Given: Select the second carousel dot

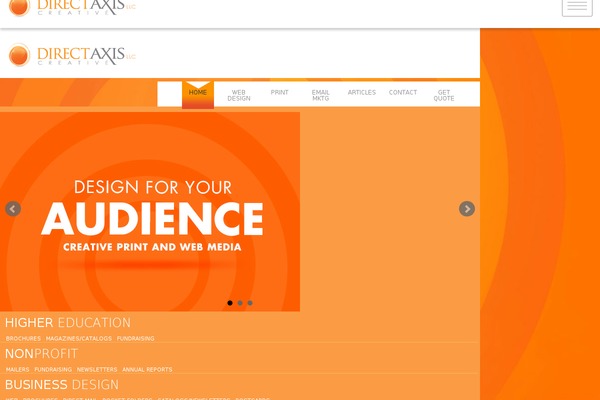Looking at the screenshot, I should [240, 303].
